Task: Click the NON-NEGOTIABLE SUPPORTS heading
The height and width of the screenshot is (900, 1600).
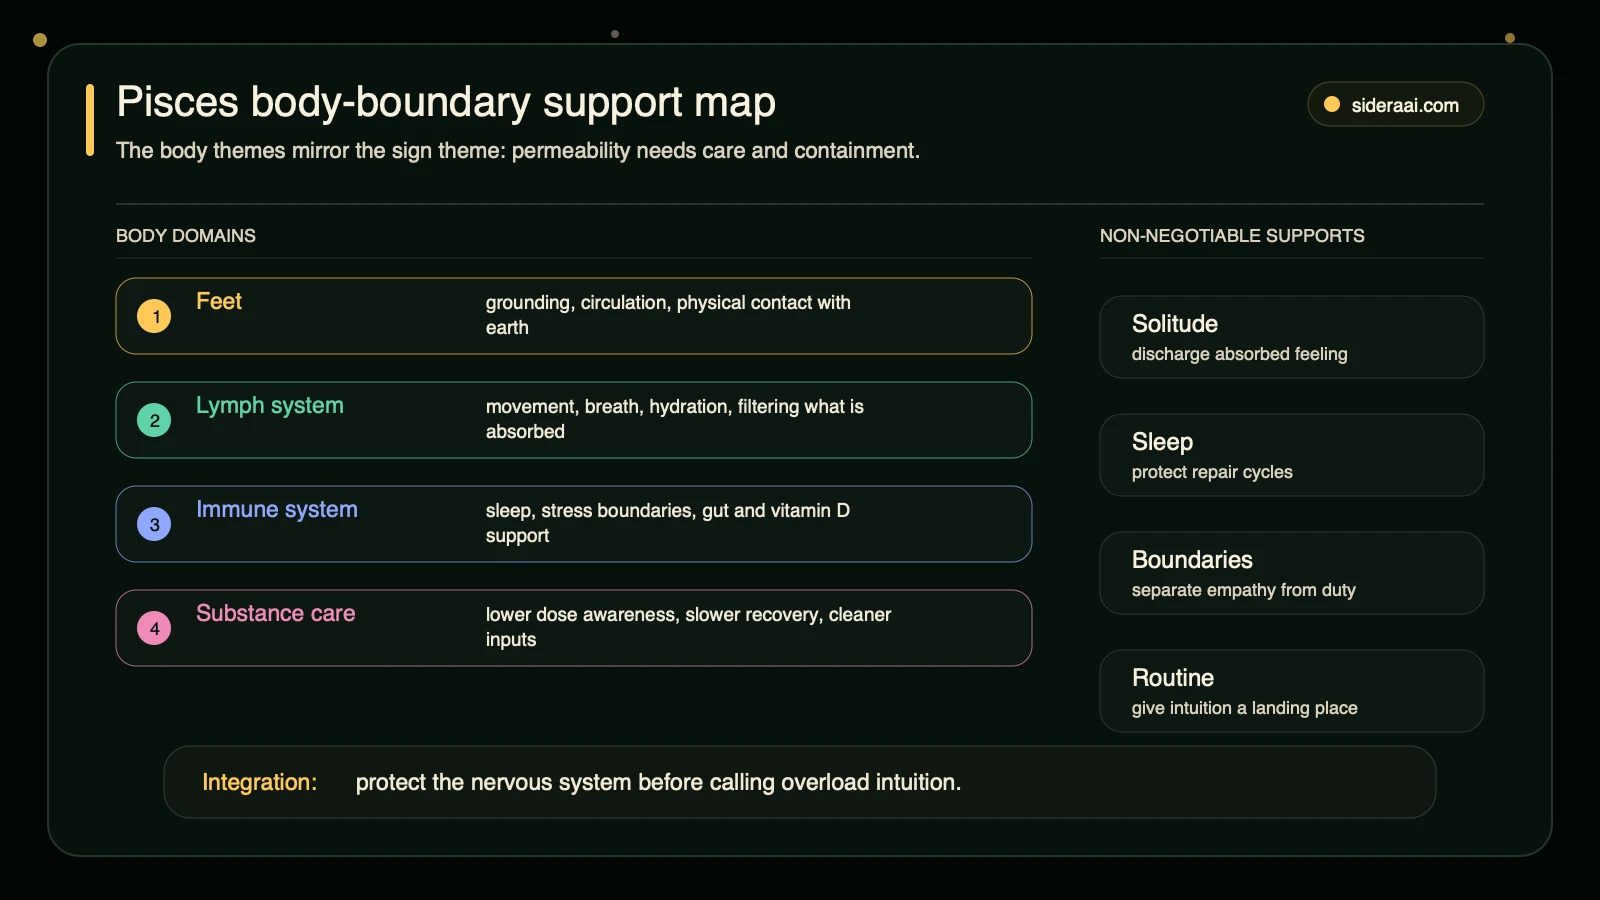Action: [x=1232, y=236]
